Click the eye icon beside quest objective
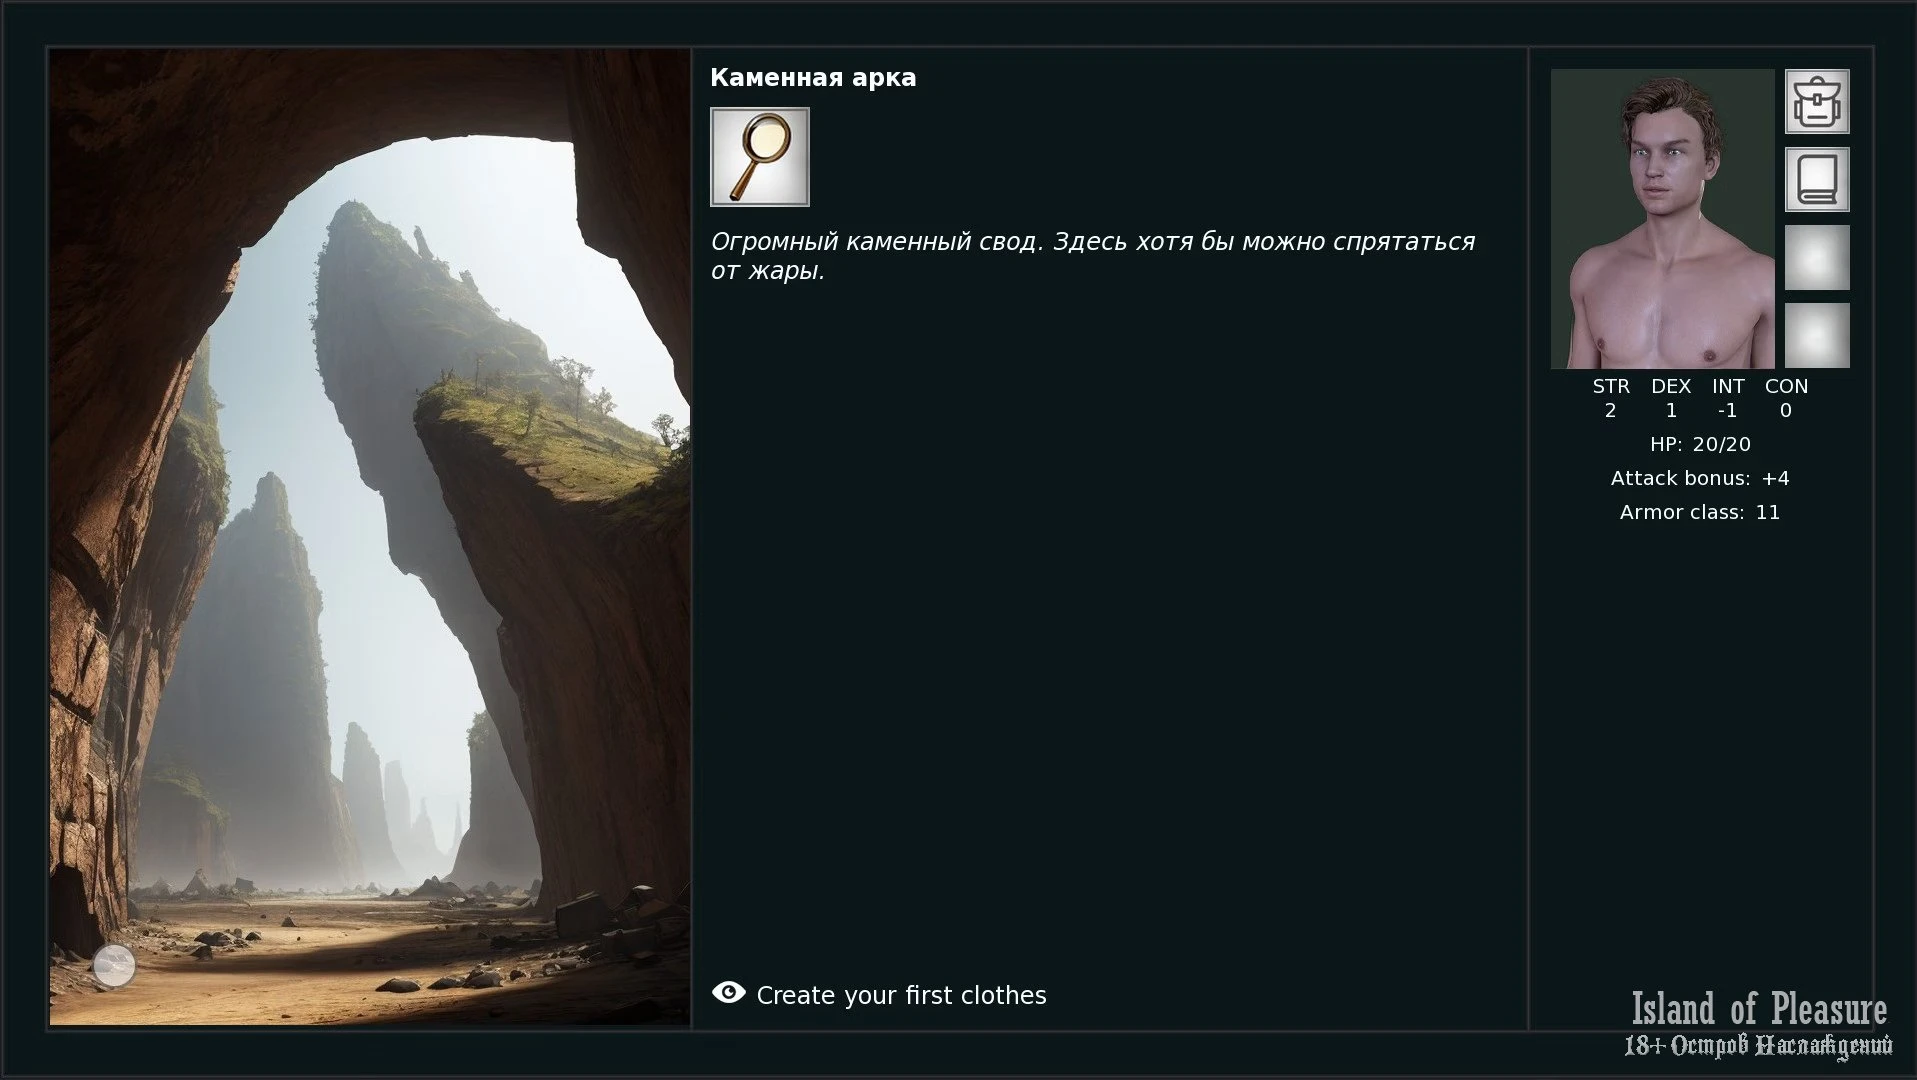Screen dimensions: 1917x1080 (x=728, y=992)
